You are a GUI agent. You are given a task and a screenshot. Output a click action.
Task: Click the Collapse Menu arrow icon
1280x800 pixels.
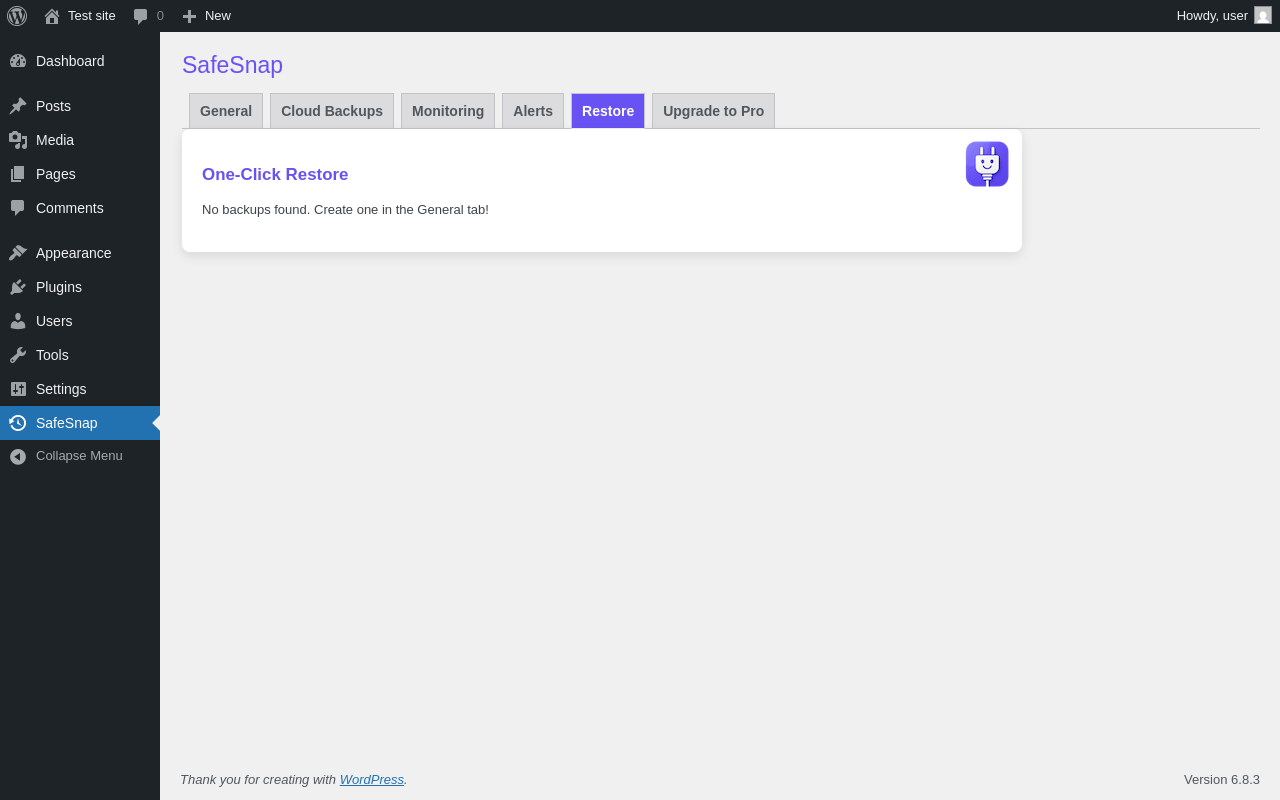18,456
